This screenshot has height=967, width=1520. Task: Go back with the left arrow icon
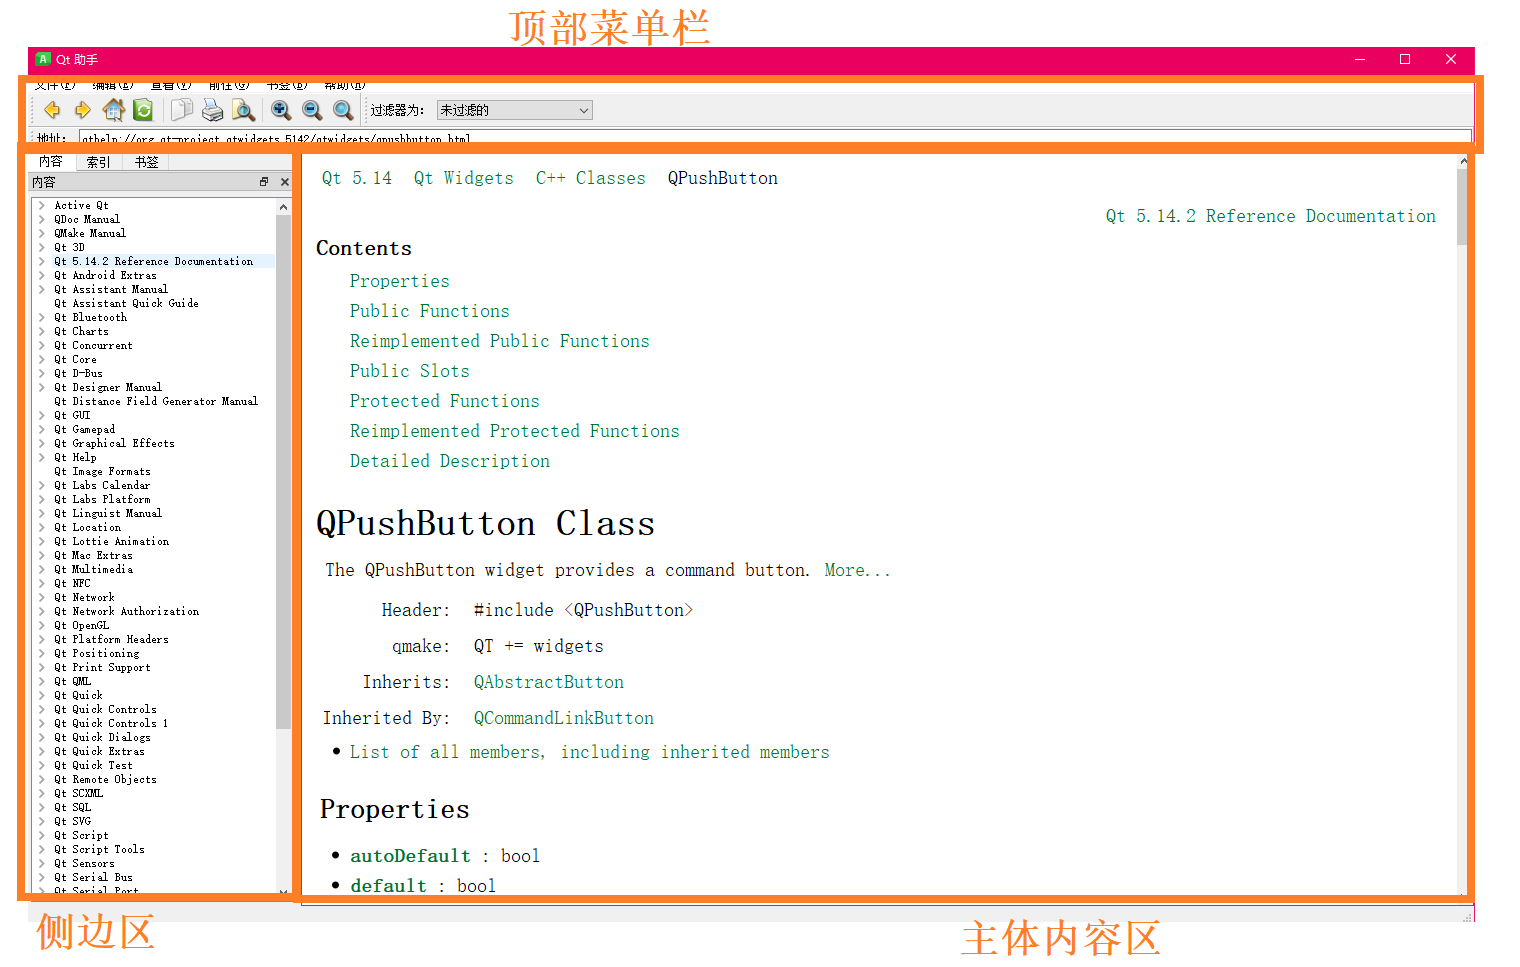[52, 110]
